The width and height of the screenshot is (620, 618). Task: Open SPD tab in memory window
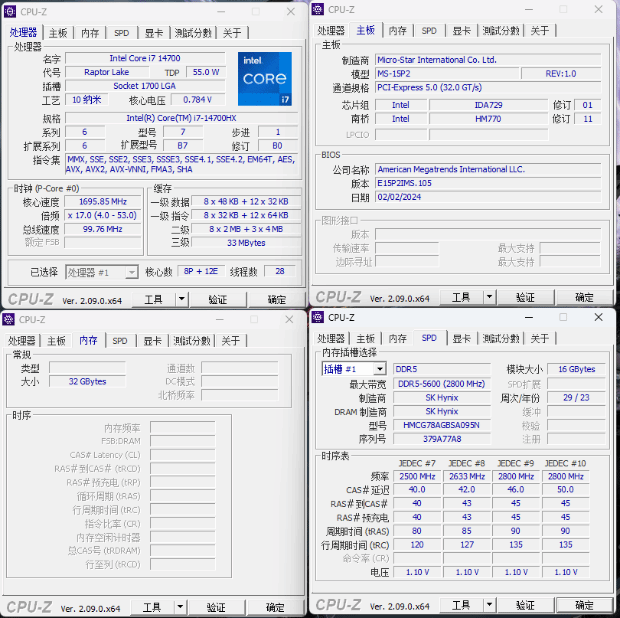(120, 340)
